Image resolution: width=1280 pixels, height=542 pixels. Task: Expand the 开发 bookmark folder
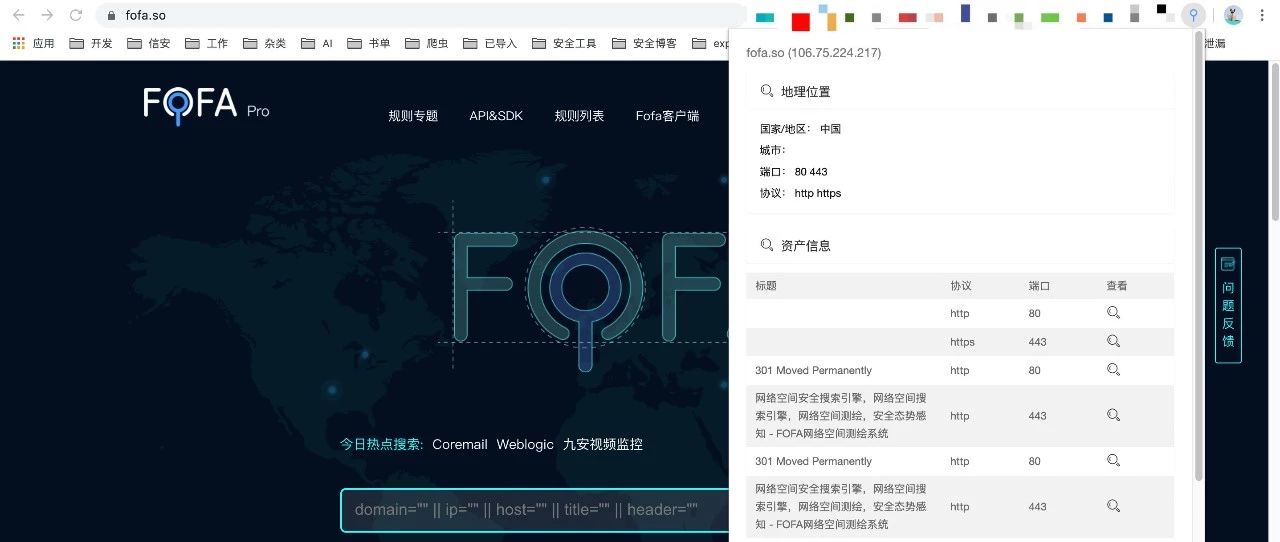pos(90,43)
